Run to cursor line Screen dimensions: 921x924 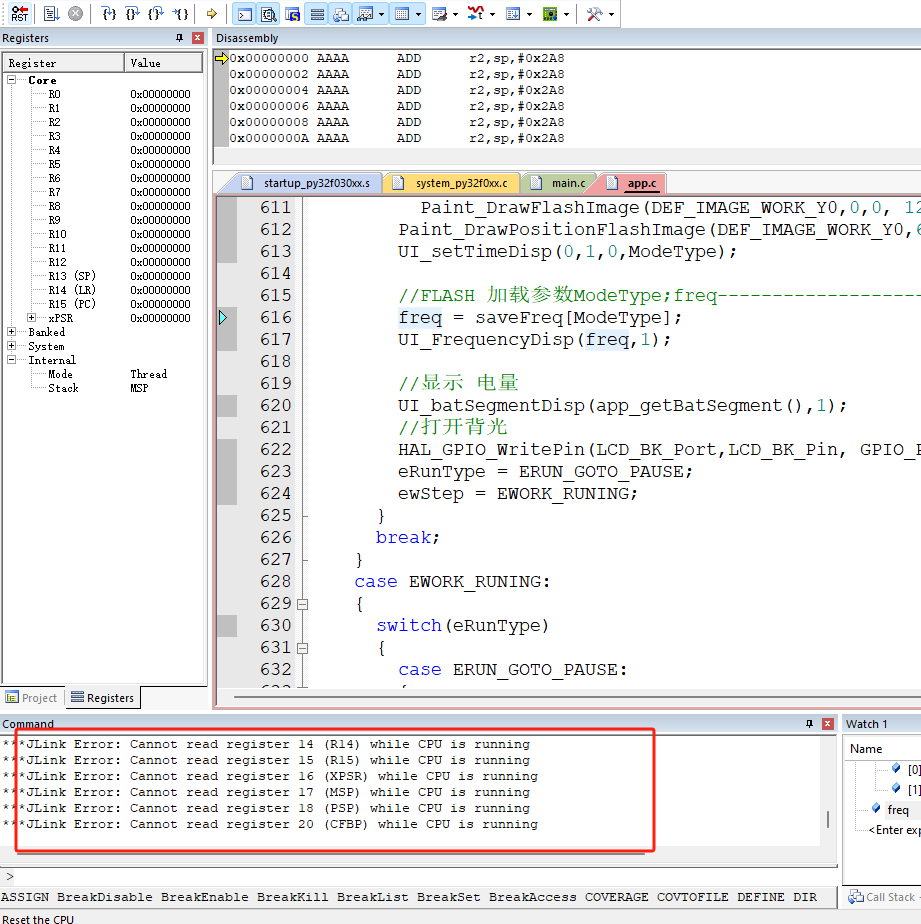pyautogui.click(x=180, y=13)
